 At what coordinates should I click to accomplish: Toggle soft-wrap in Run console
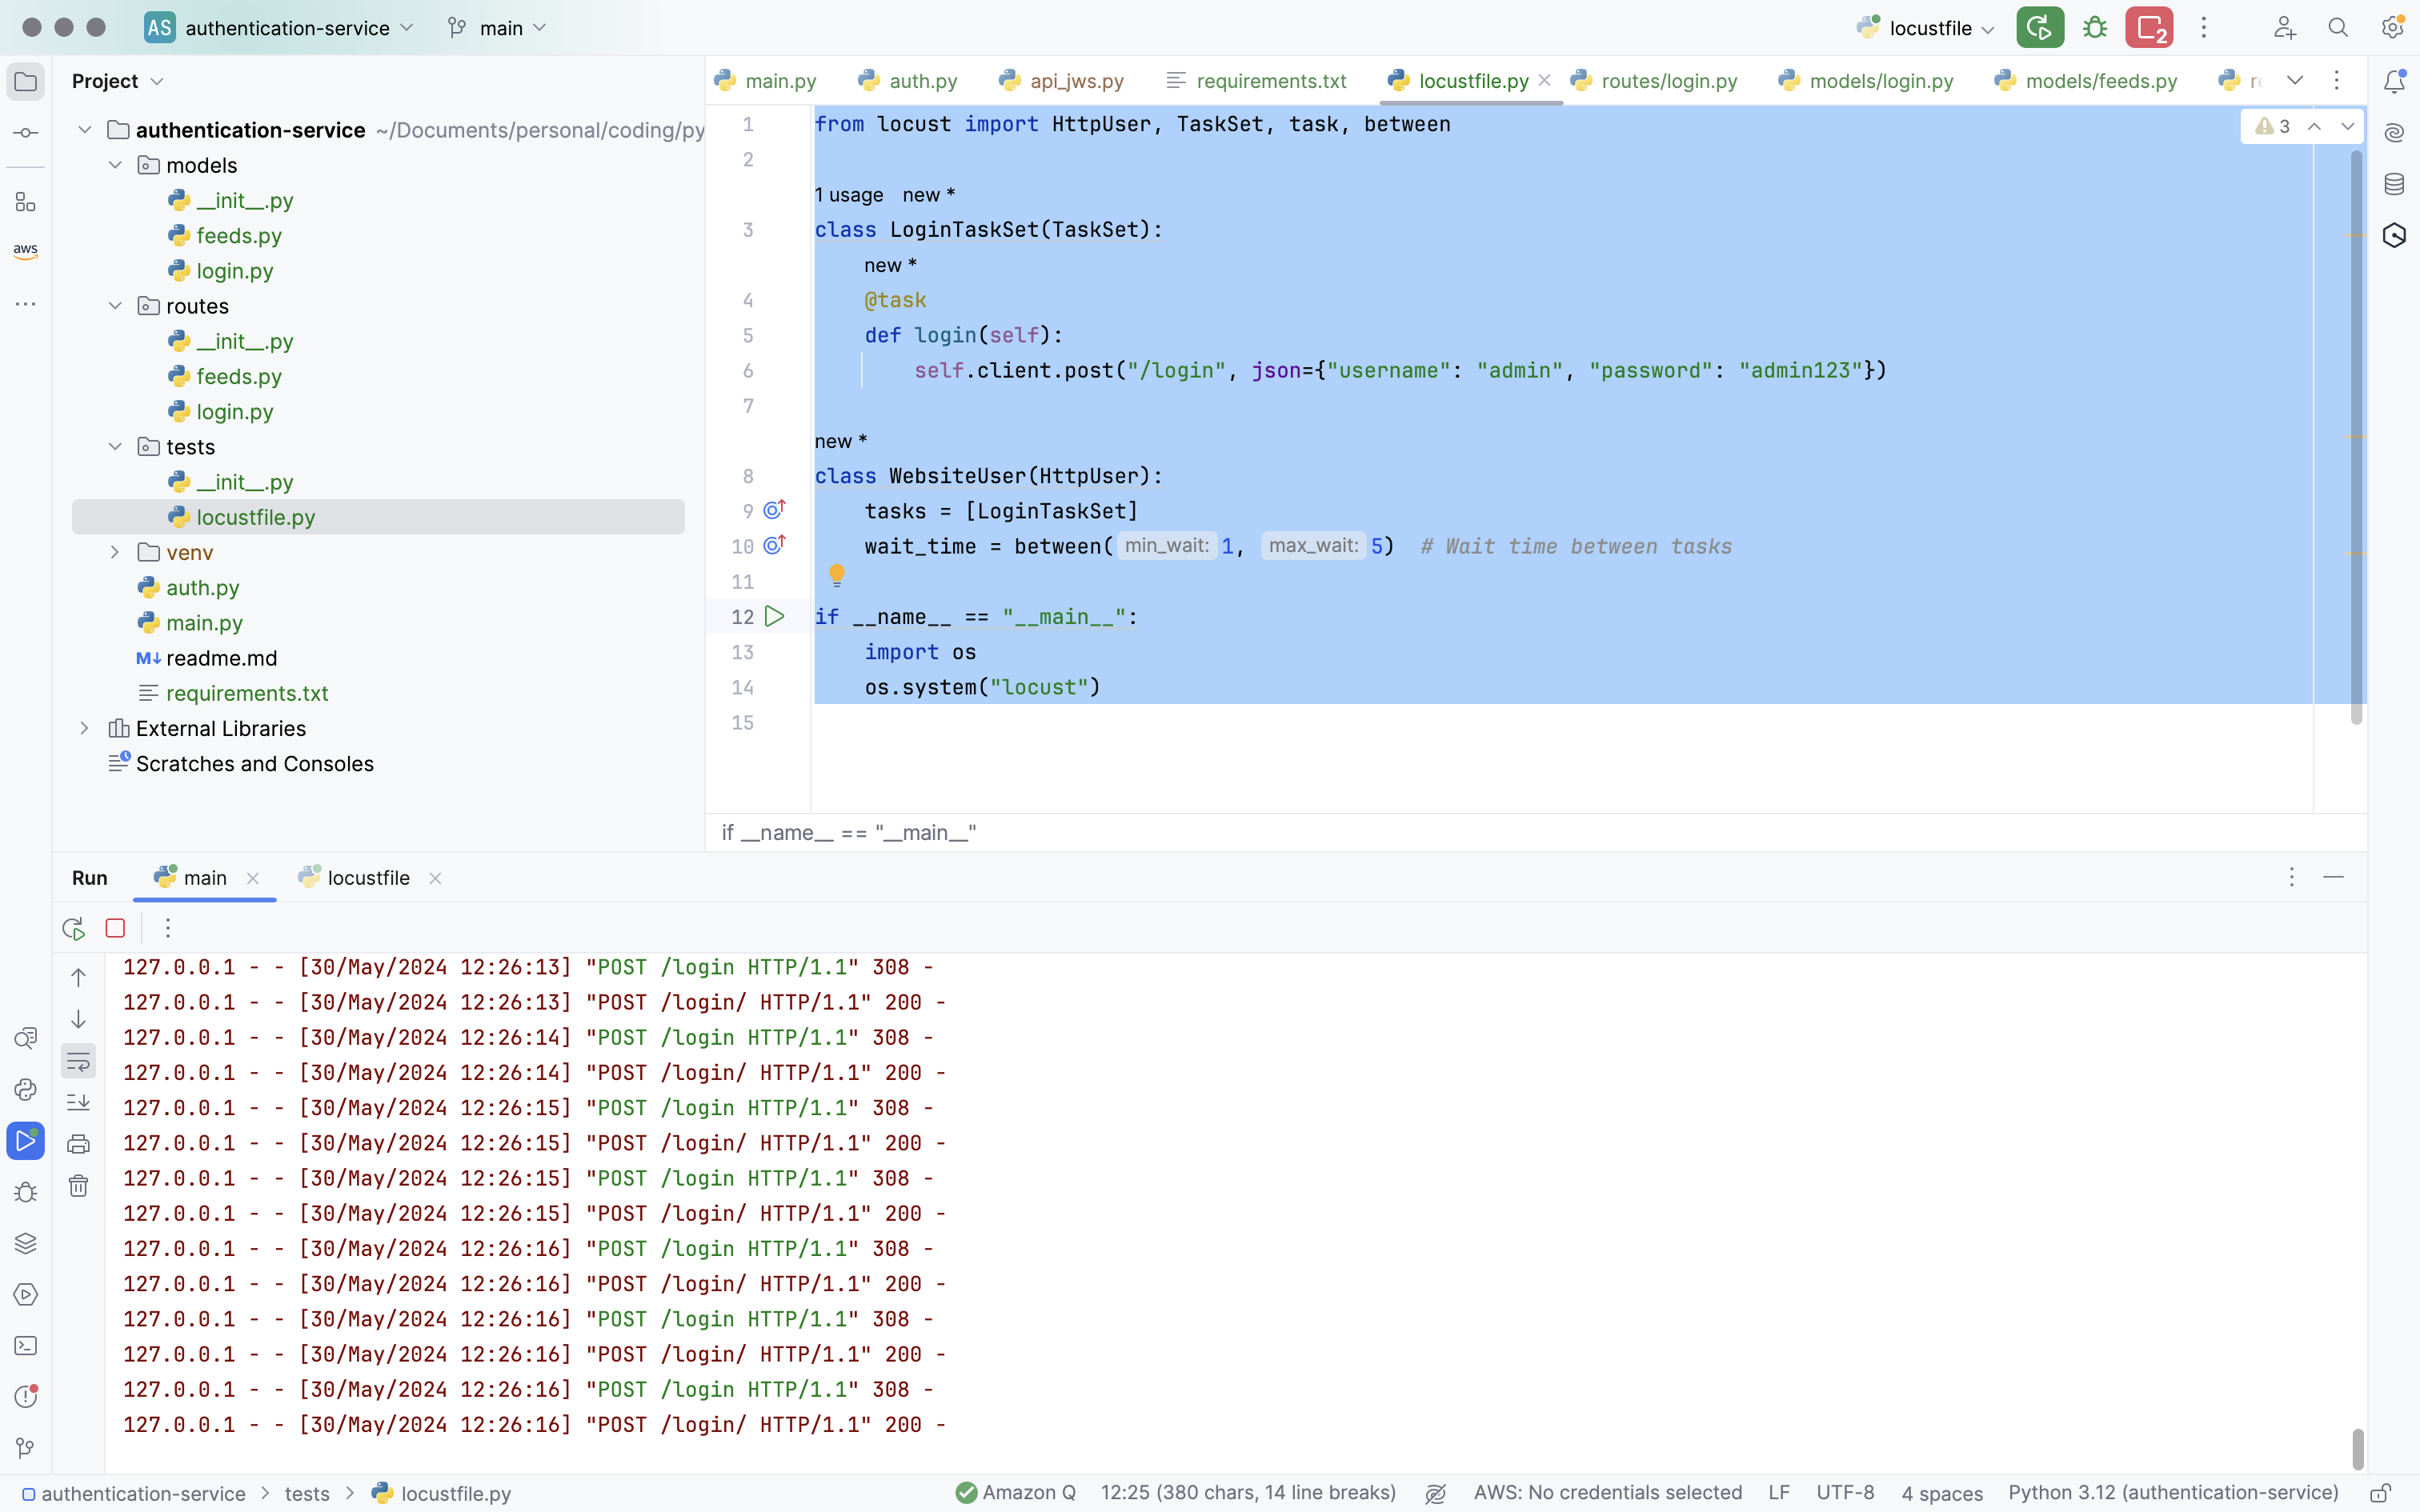point(78,1061)
